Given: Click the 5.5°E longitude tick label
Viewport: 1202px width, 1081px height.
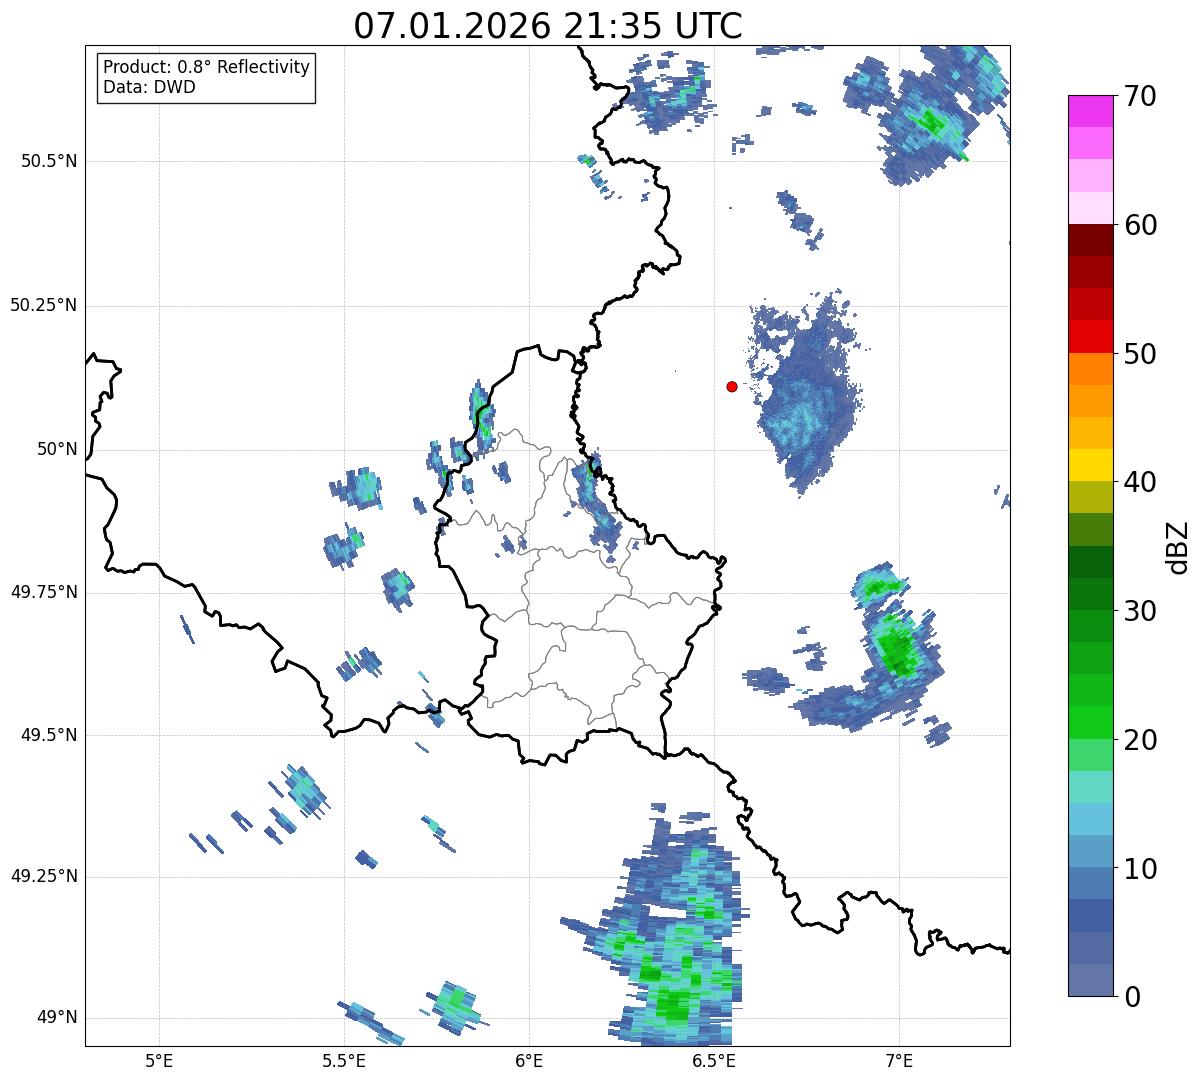Looking at the screenshot, I should 344,1060.
